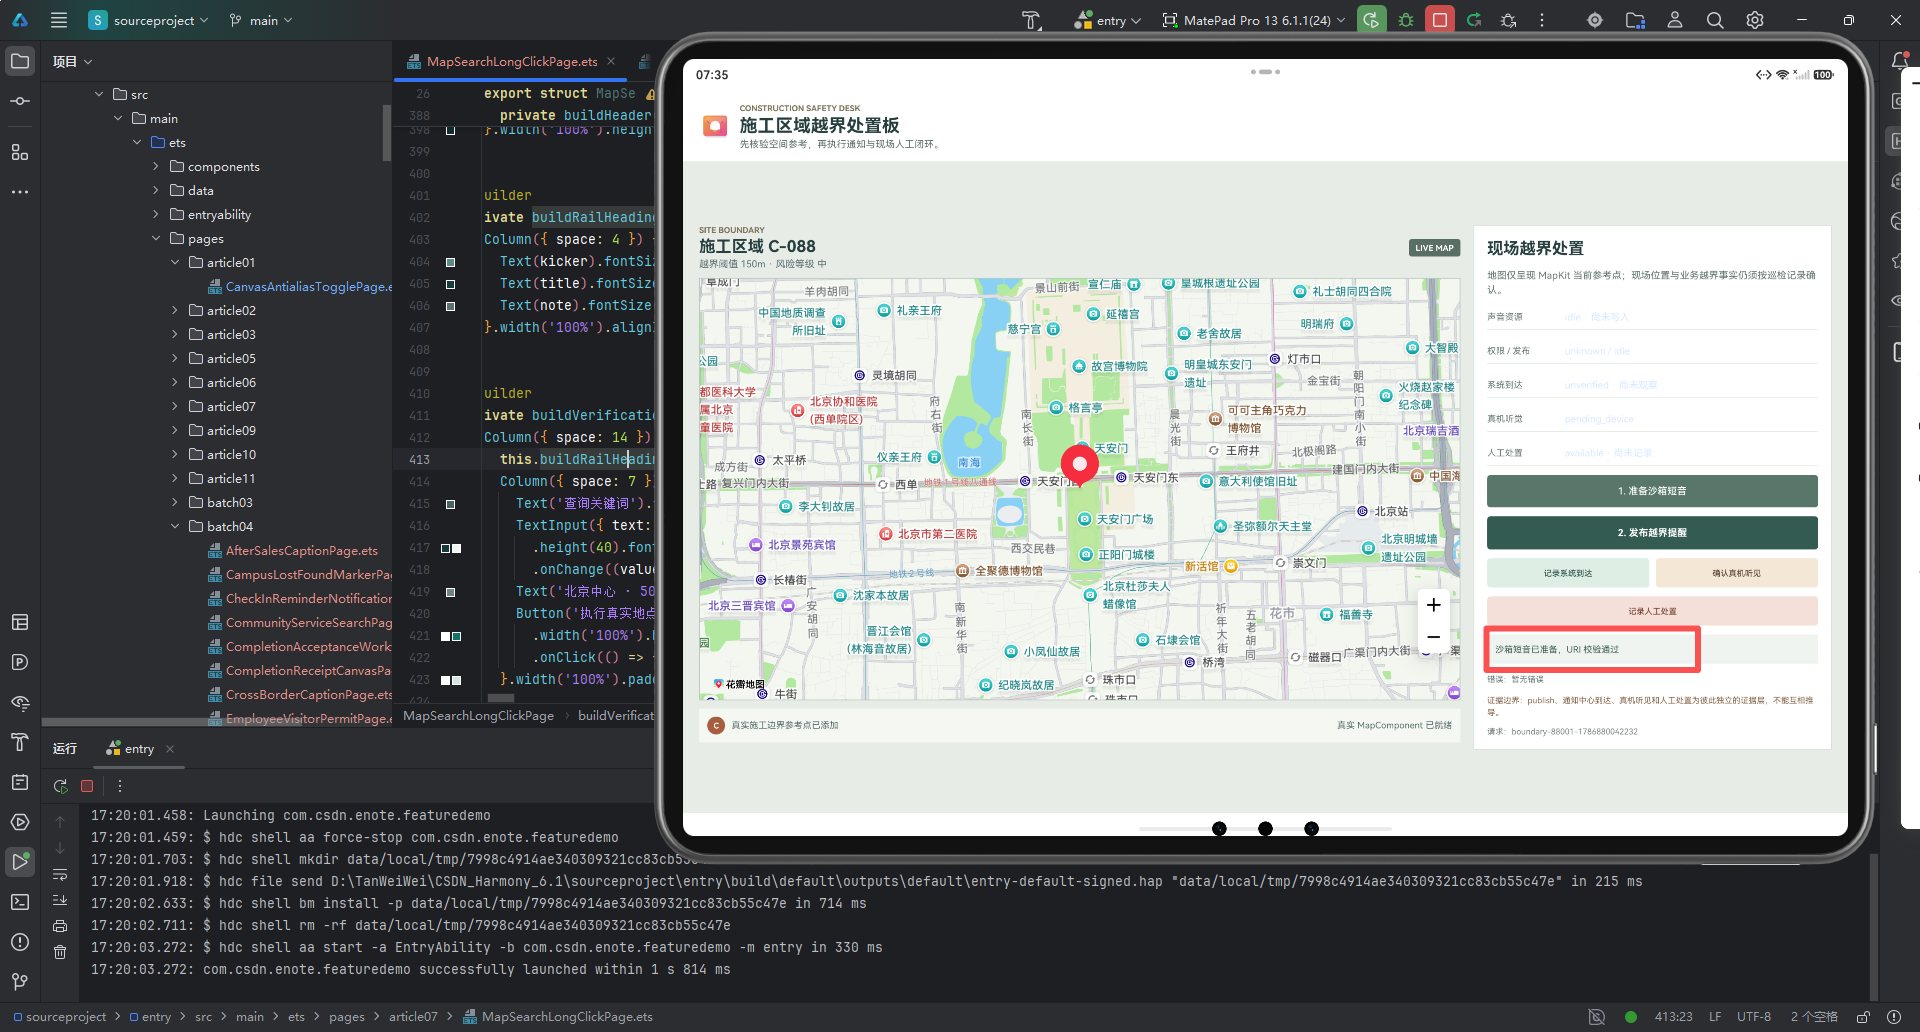The width and height of the screenshot is (1920, 1032).
Task: Open the main branch dropdown
Action: pyautogui.click(x=261, y=20)
